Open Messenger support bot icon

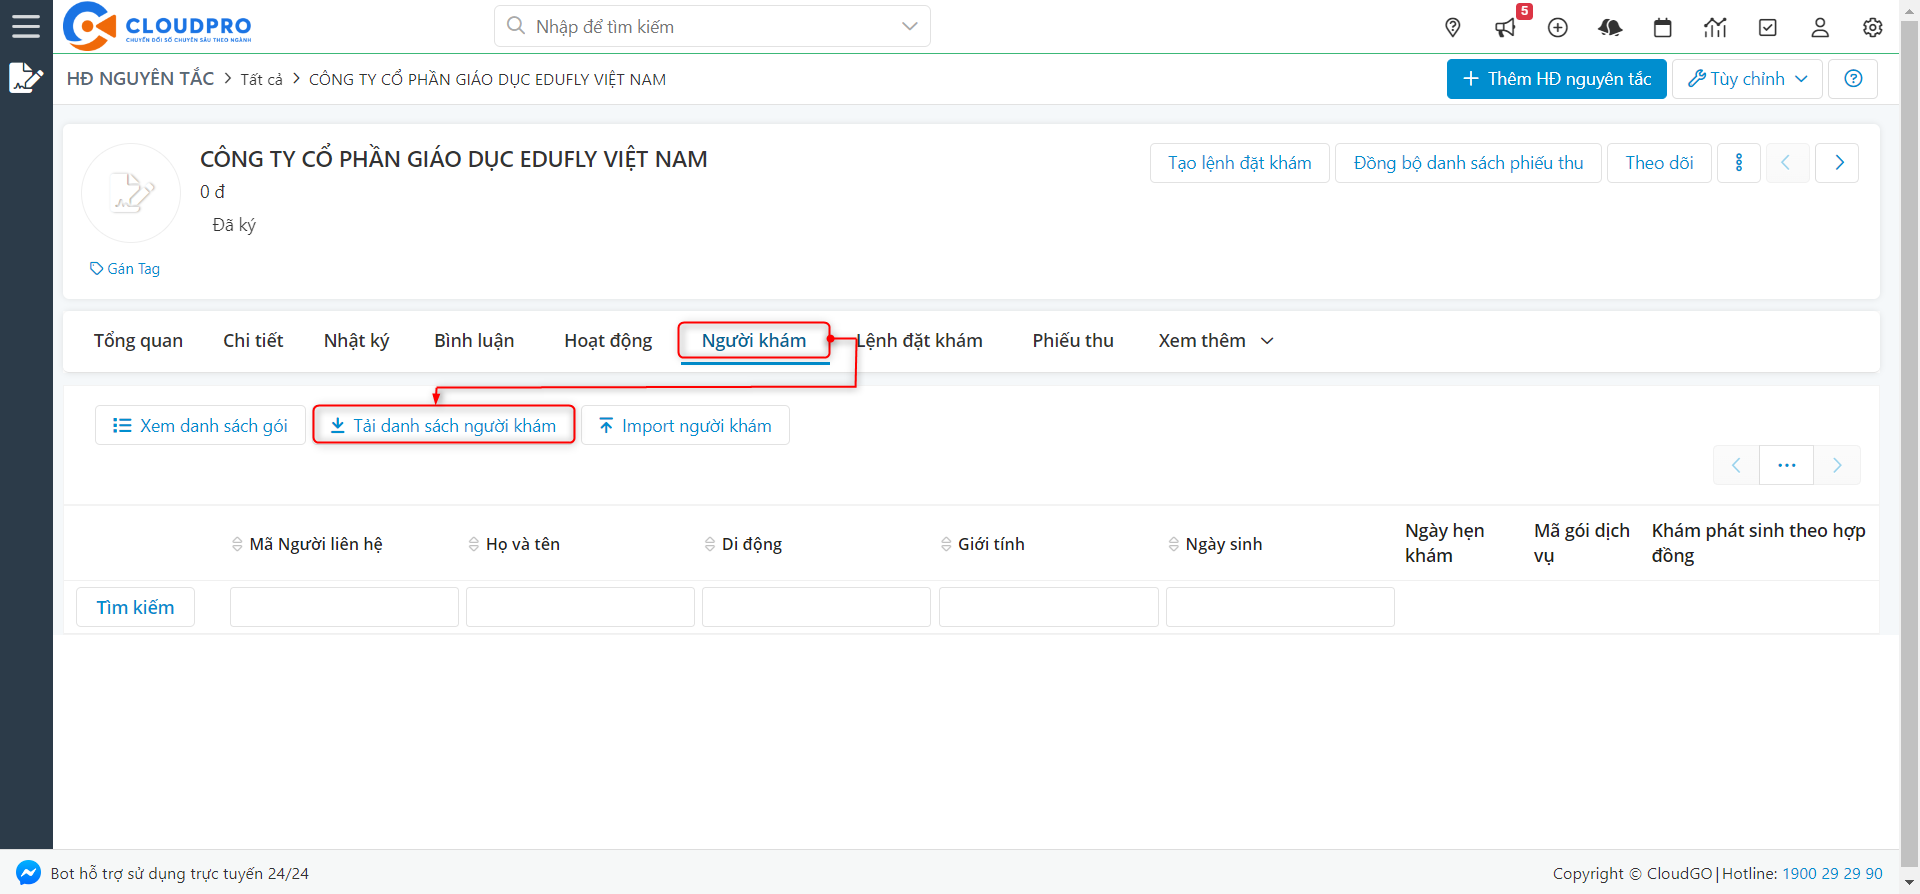[28, 873]
